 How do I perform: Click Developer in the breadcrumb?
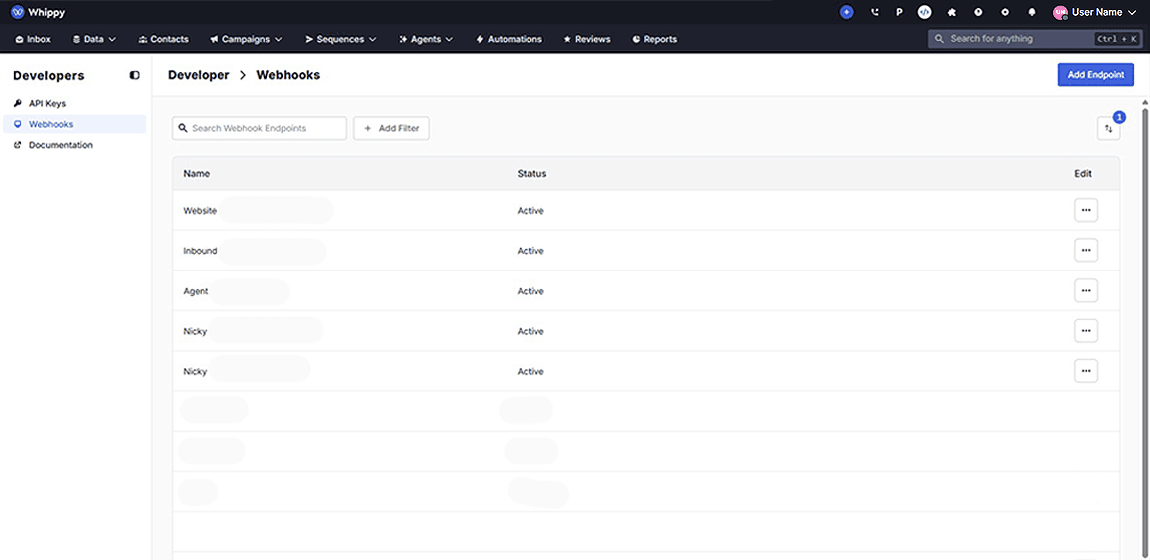pos(199,75)
